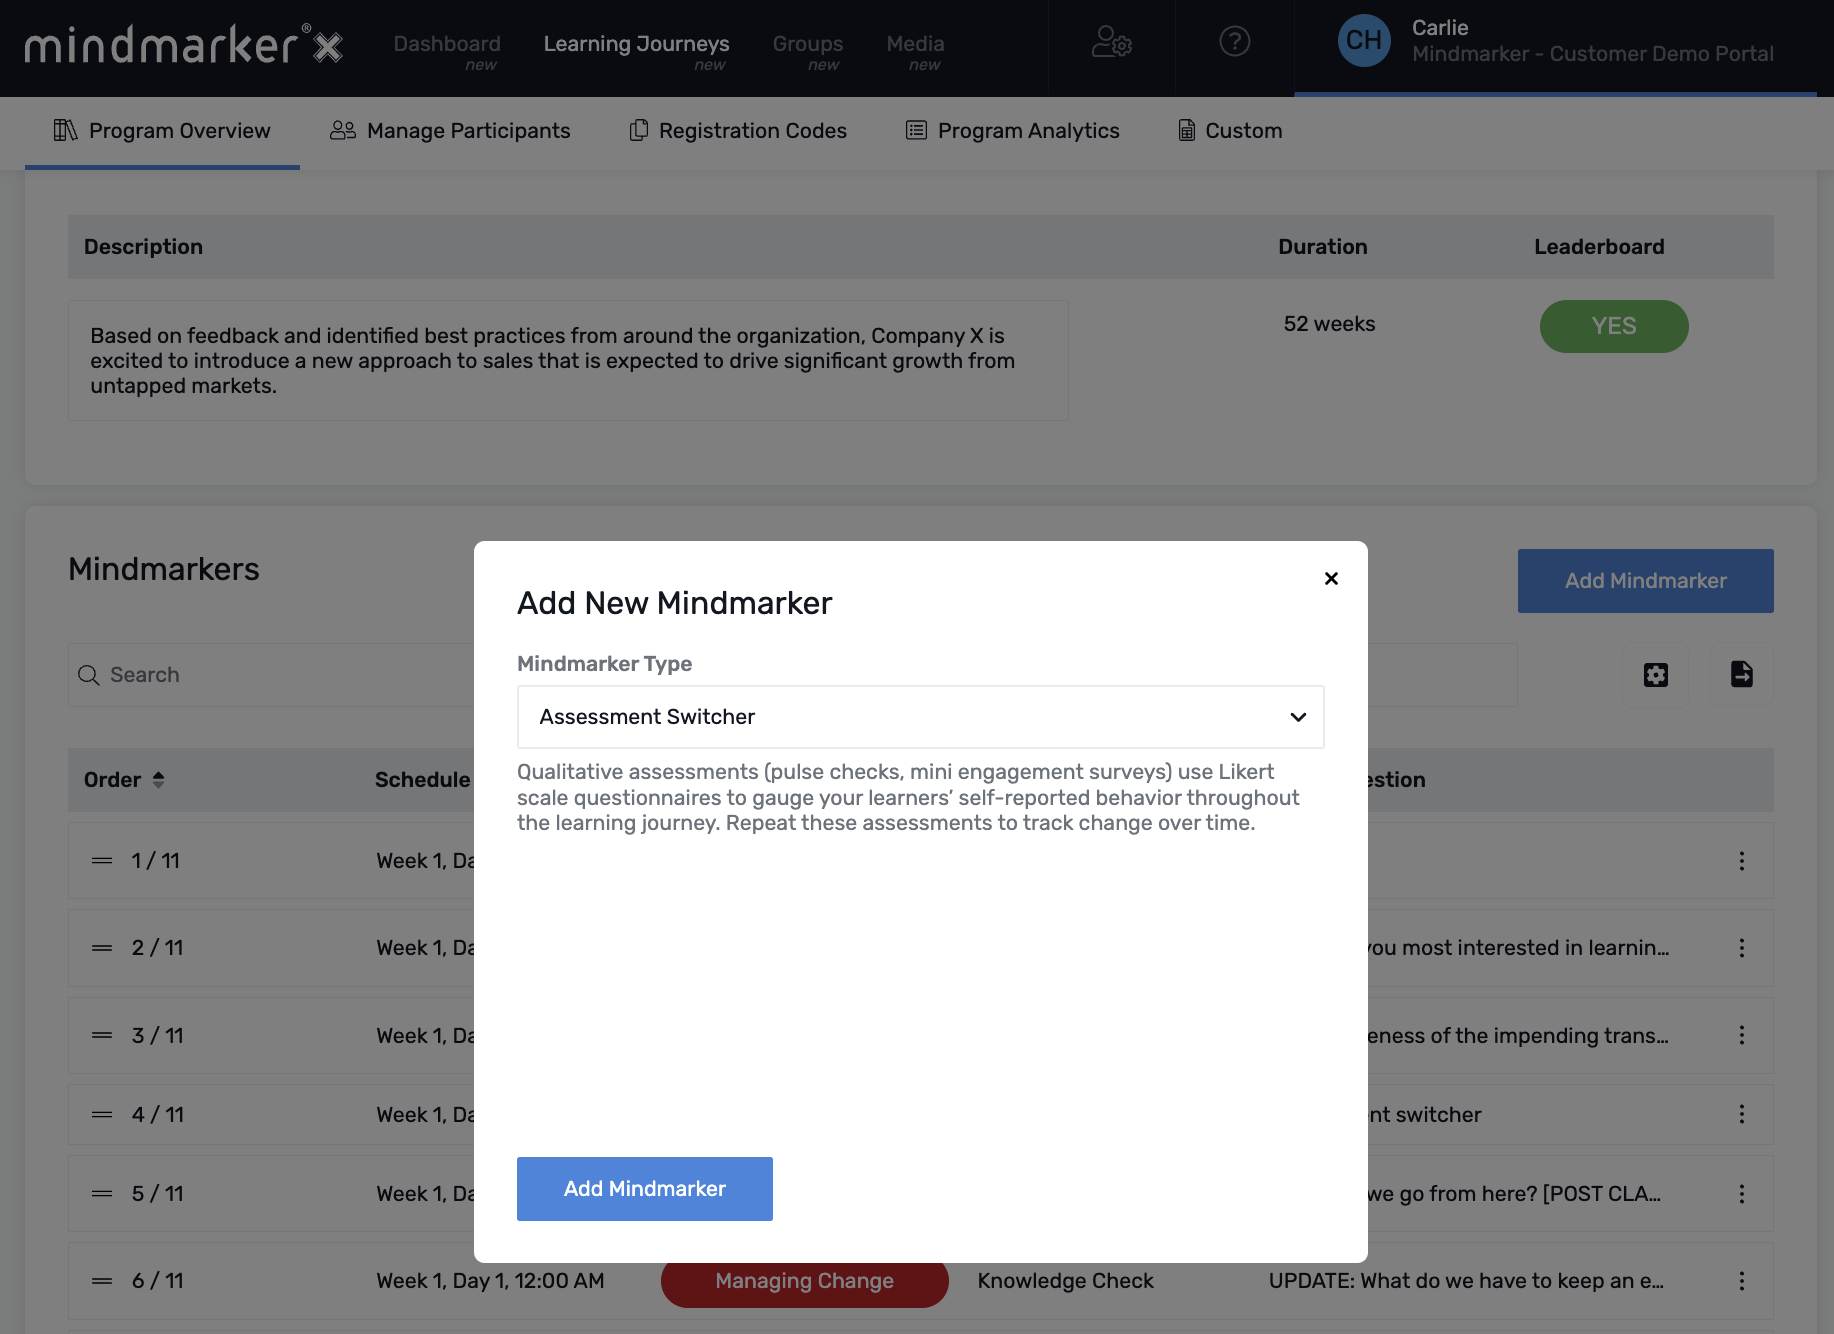The image size is (1834, 1334).
Task: Switch to the Program Analytics tab
Action: point(1012,131)
